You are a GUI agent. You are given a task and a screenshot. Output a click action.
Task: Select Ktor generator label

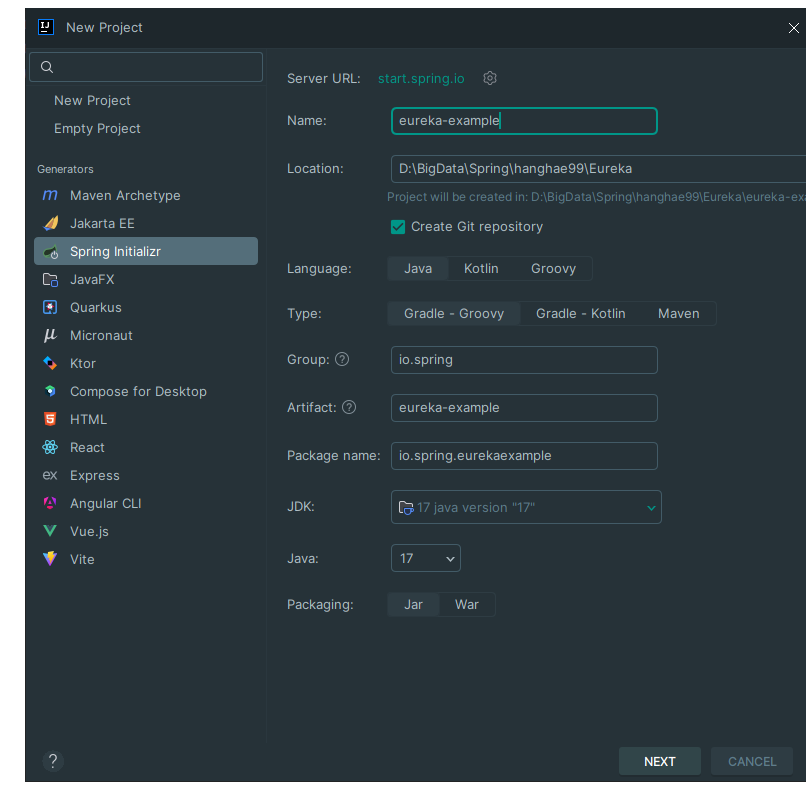click(83, 363)
